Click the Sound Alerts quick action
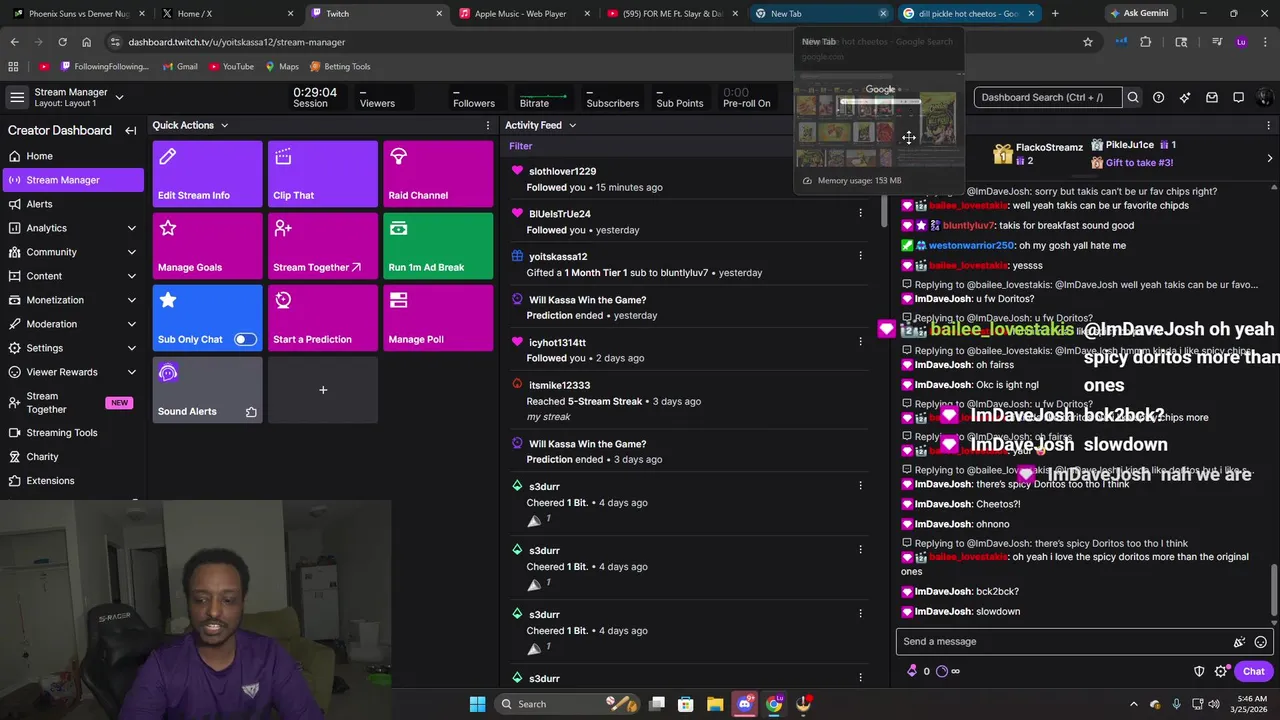1280x720 pixels. click(x=207, y=390)
